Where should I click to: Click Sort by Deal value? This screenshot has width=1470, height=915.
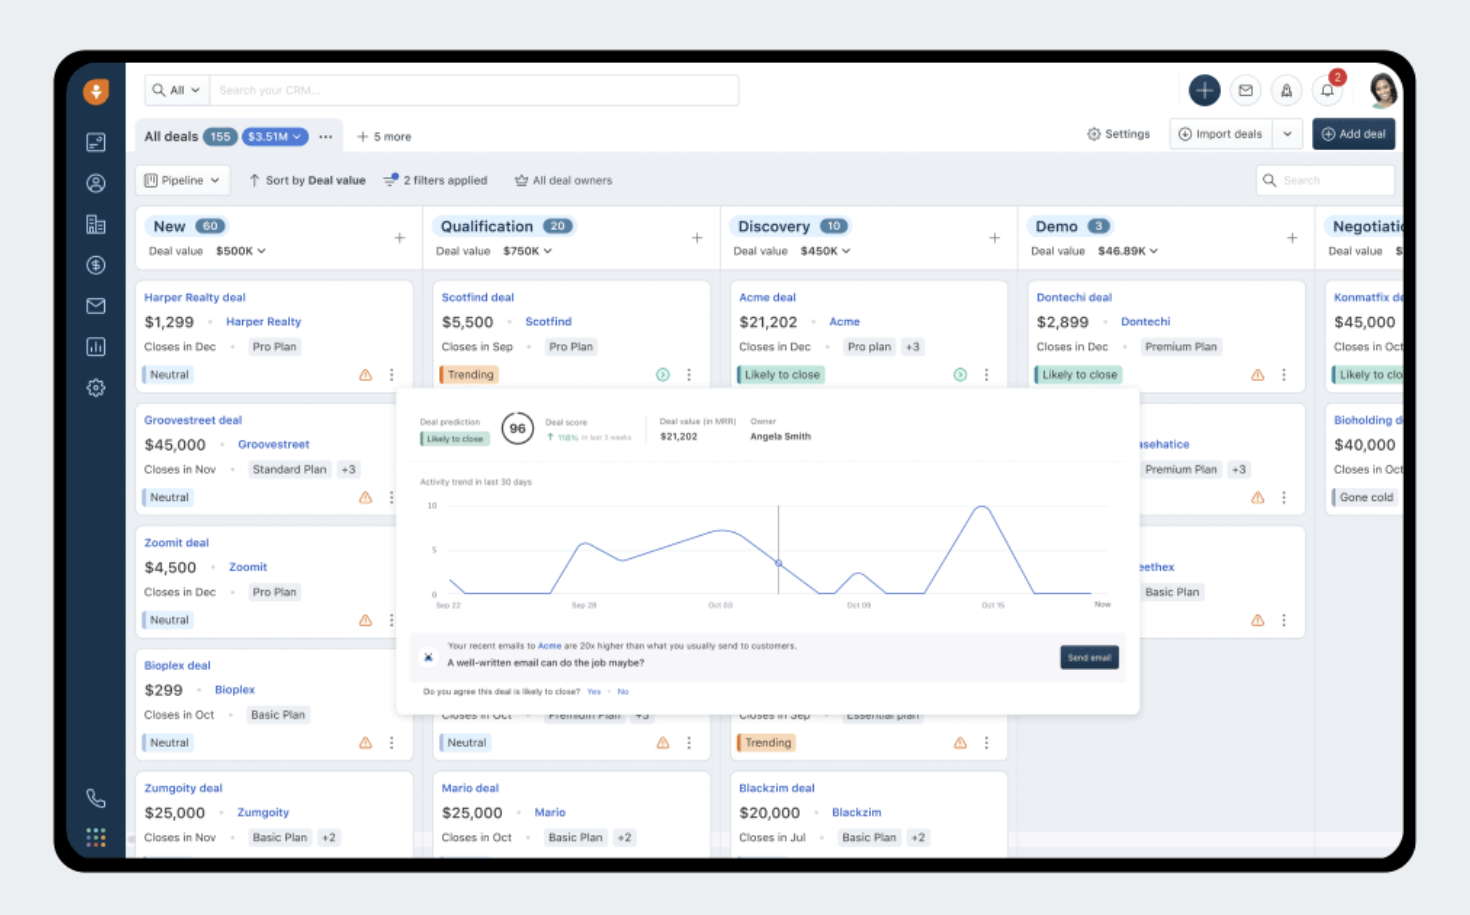click(x=307, y=180)
